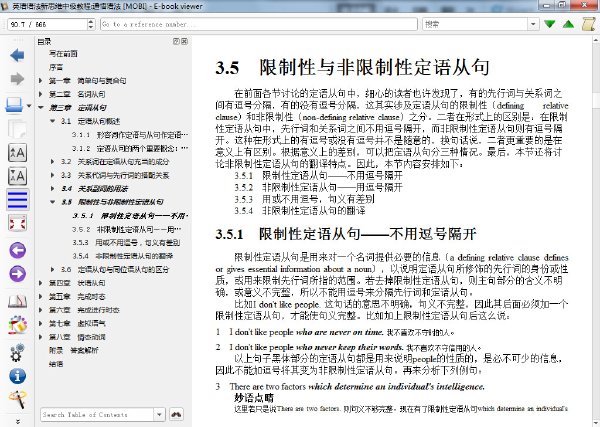Image resolution: width=600 pixels, height=427 pixels.
Task: Select 结语 in the contents tree
Action: (x=56, y=364)
